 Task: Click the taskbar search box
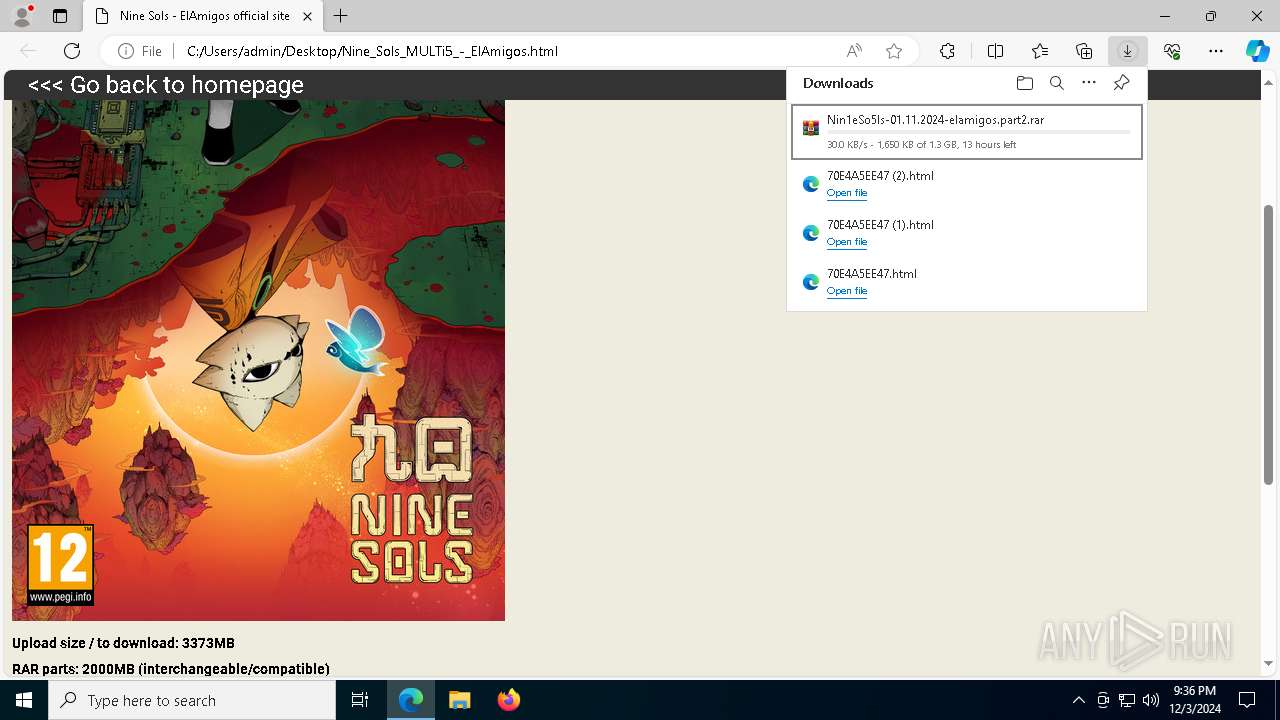pos(192,700)
